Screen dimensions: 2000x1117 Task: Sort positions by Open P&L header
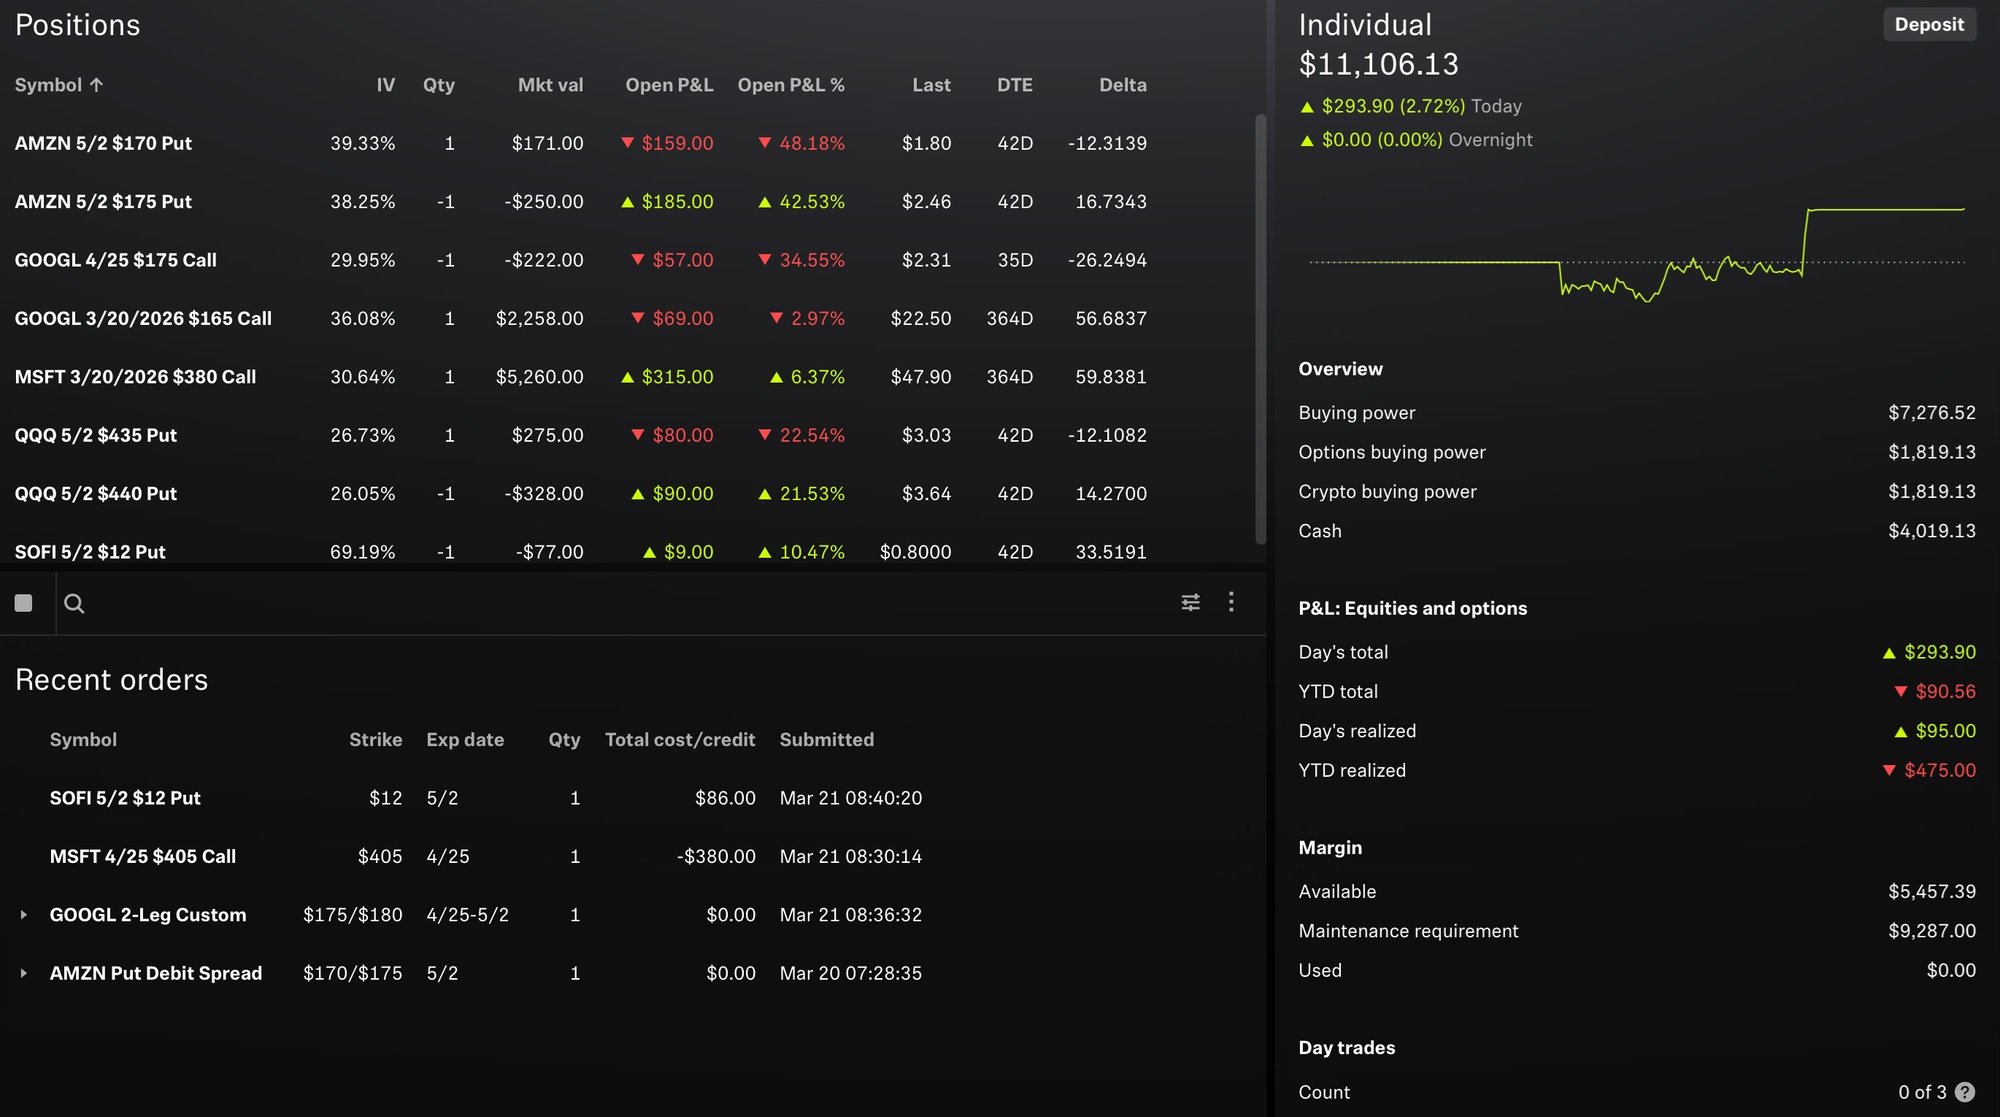669,85
